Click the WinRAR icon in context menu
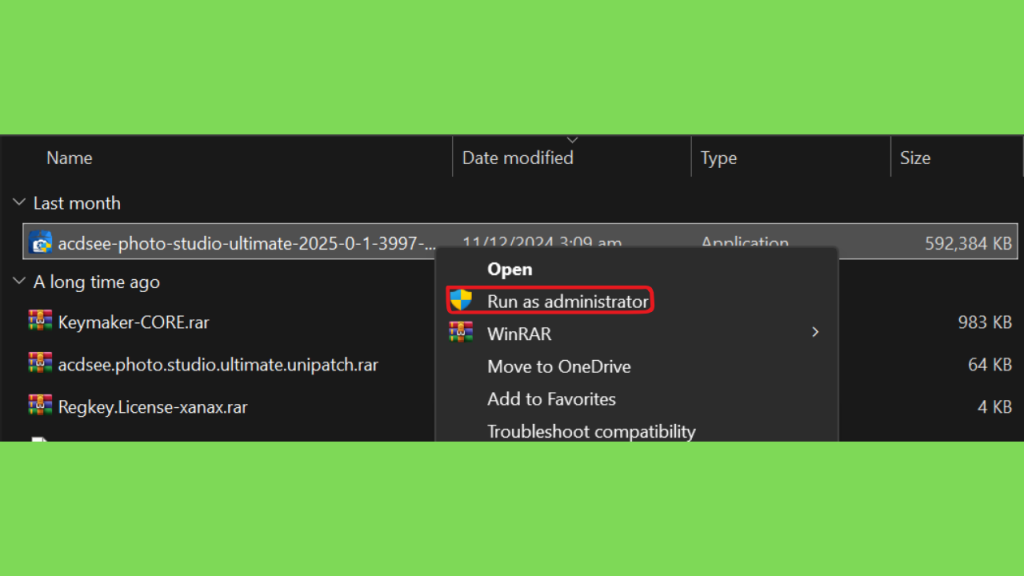 (461, 332)
